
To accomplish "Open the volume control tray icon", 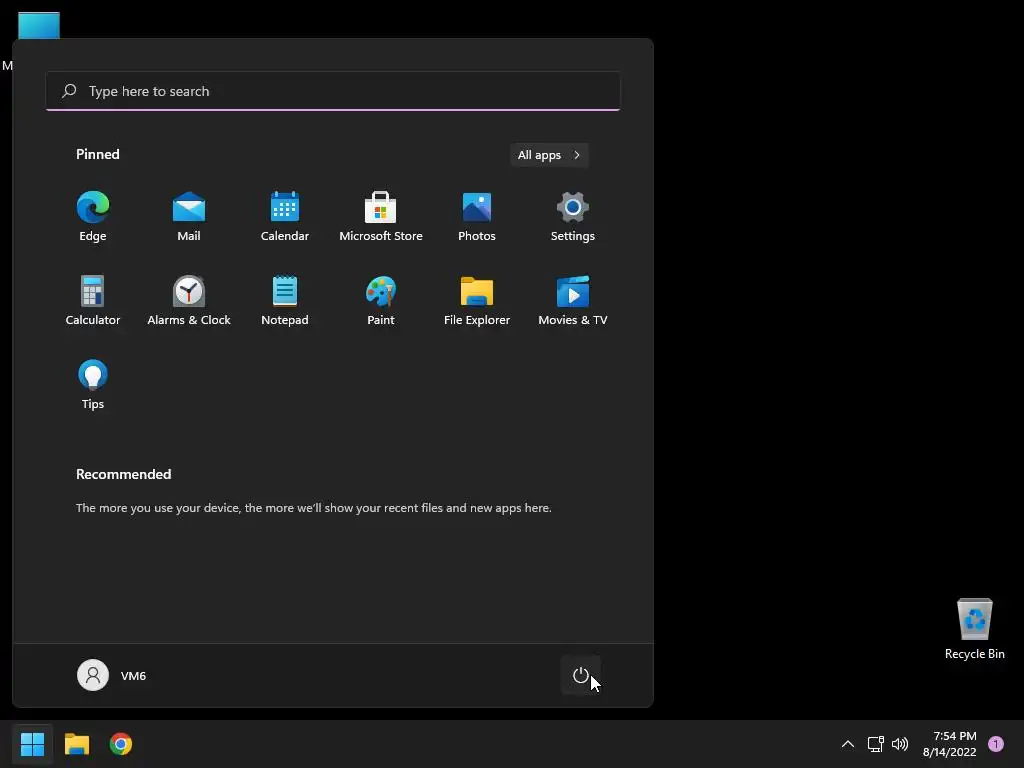I will pos(900,744).
